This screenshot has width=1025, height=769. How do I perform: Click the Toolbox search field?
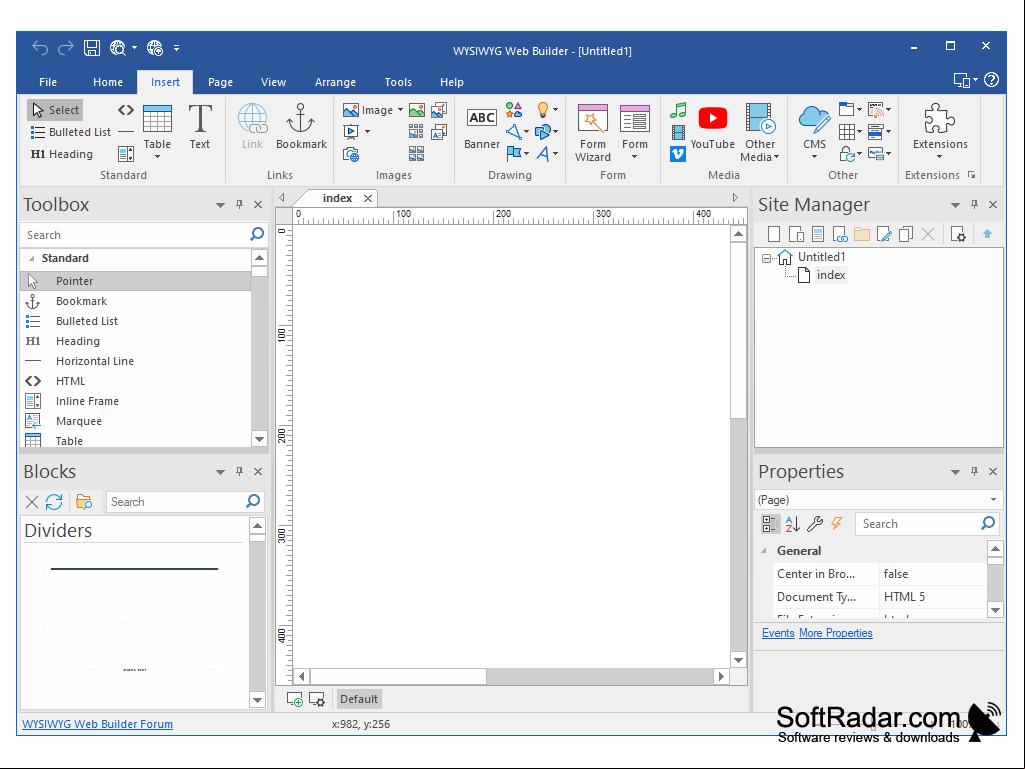[135, 235]
